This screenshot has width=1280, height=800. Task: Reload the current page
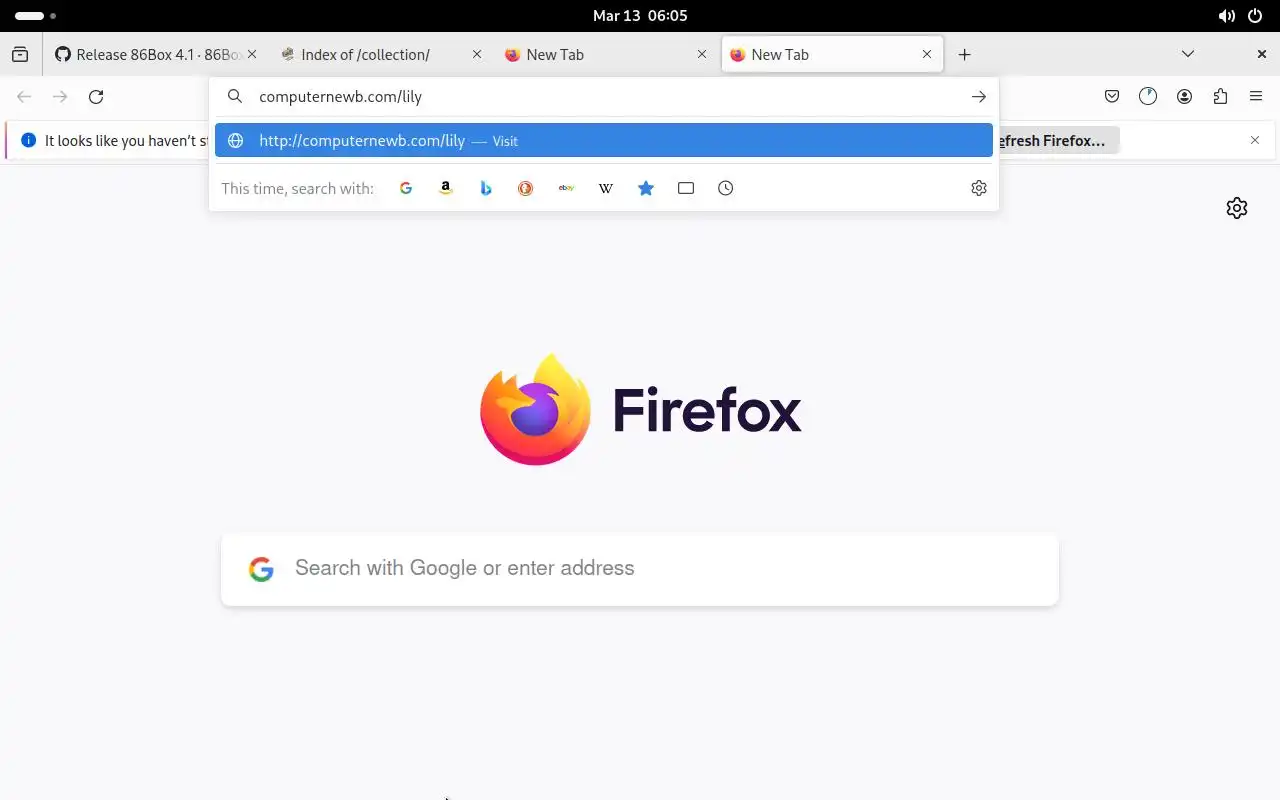(96, 97)
